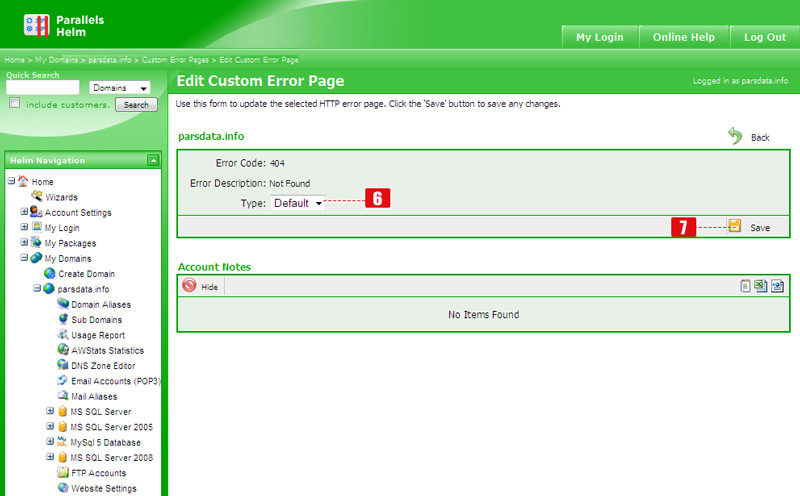Open the My Login top tab
Screen dimensions: 800x496
(x=599, y=37)
